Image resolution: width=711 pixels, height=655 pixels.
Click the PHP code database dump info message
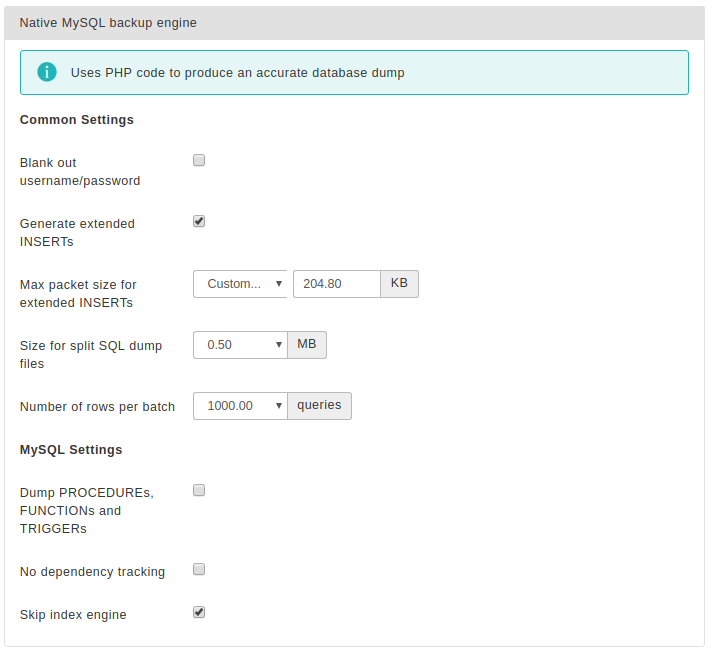click(238, 73)
